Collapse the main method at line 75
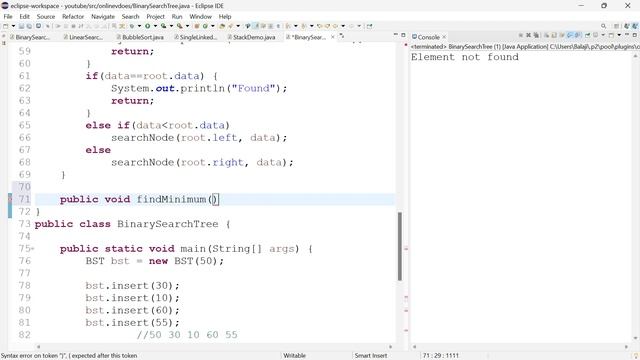640x360 pixels. pyautogui.click(x=33, y=249)
